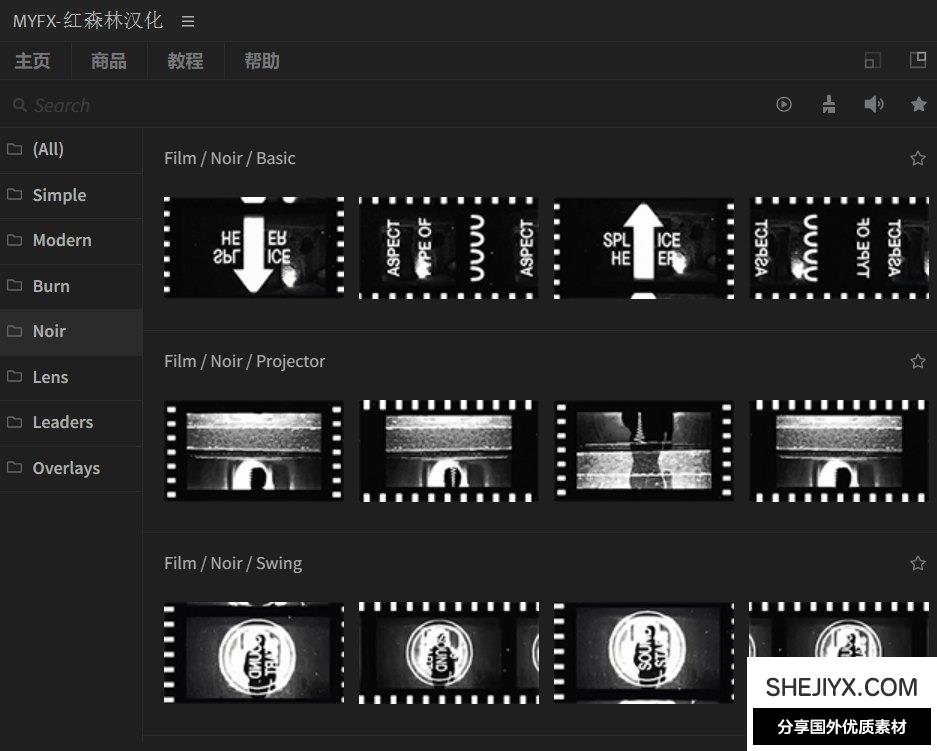Show favorites using the toolbar star filter
The width and height of the screenshot is (937, 751).
tap(918, 104)
